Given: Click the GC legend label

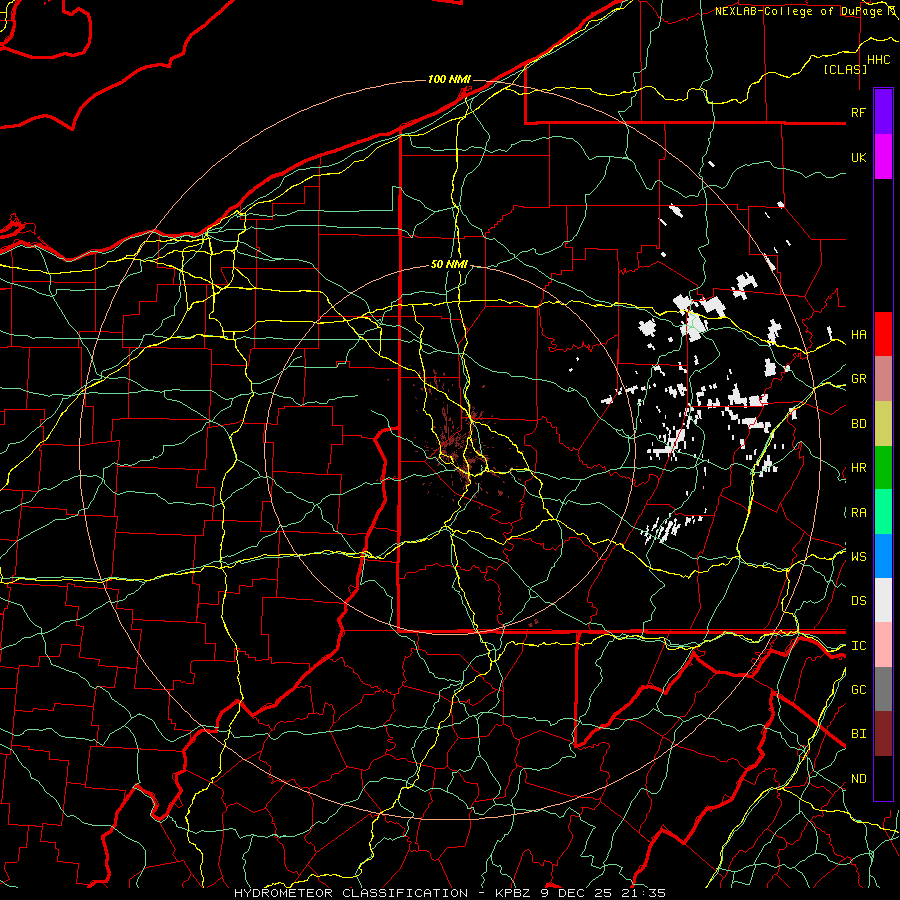Looking at the screenshot, I should pos(858,690).
